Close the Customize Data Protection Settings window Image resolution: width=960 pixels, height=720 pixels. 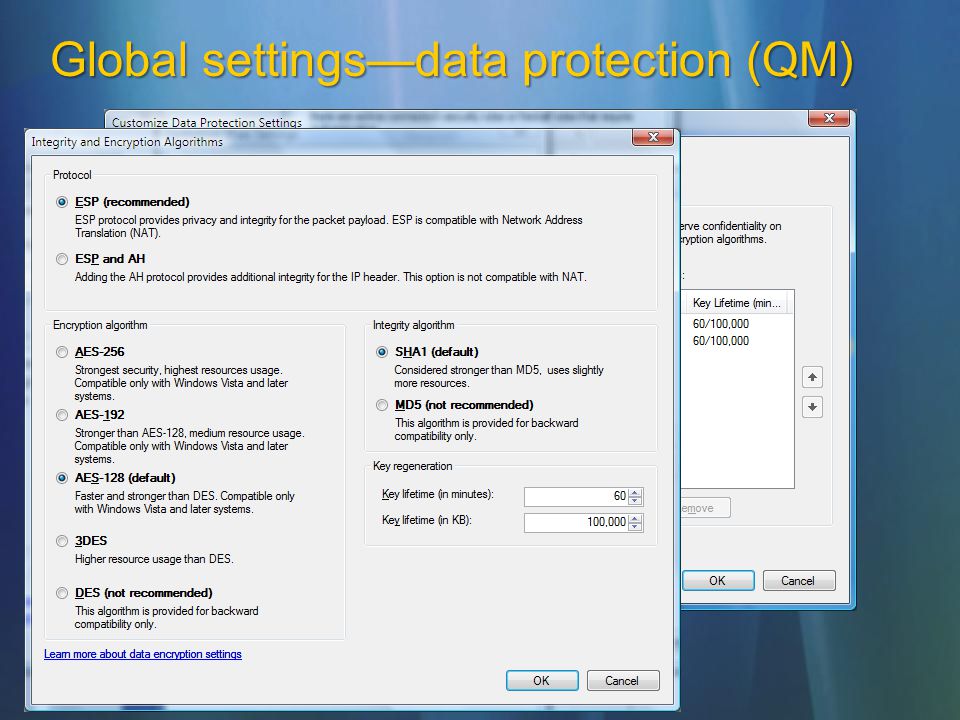[829, 118]
